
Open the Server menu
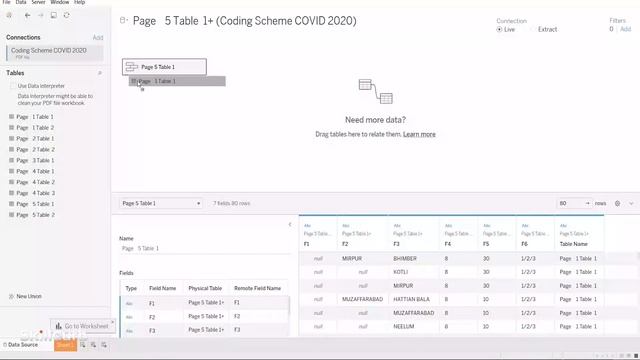click(x=38, y=2)
